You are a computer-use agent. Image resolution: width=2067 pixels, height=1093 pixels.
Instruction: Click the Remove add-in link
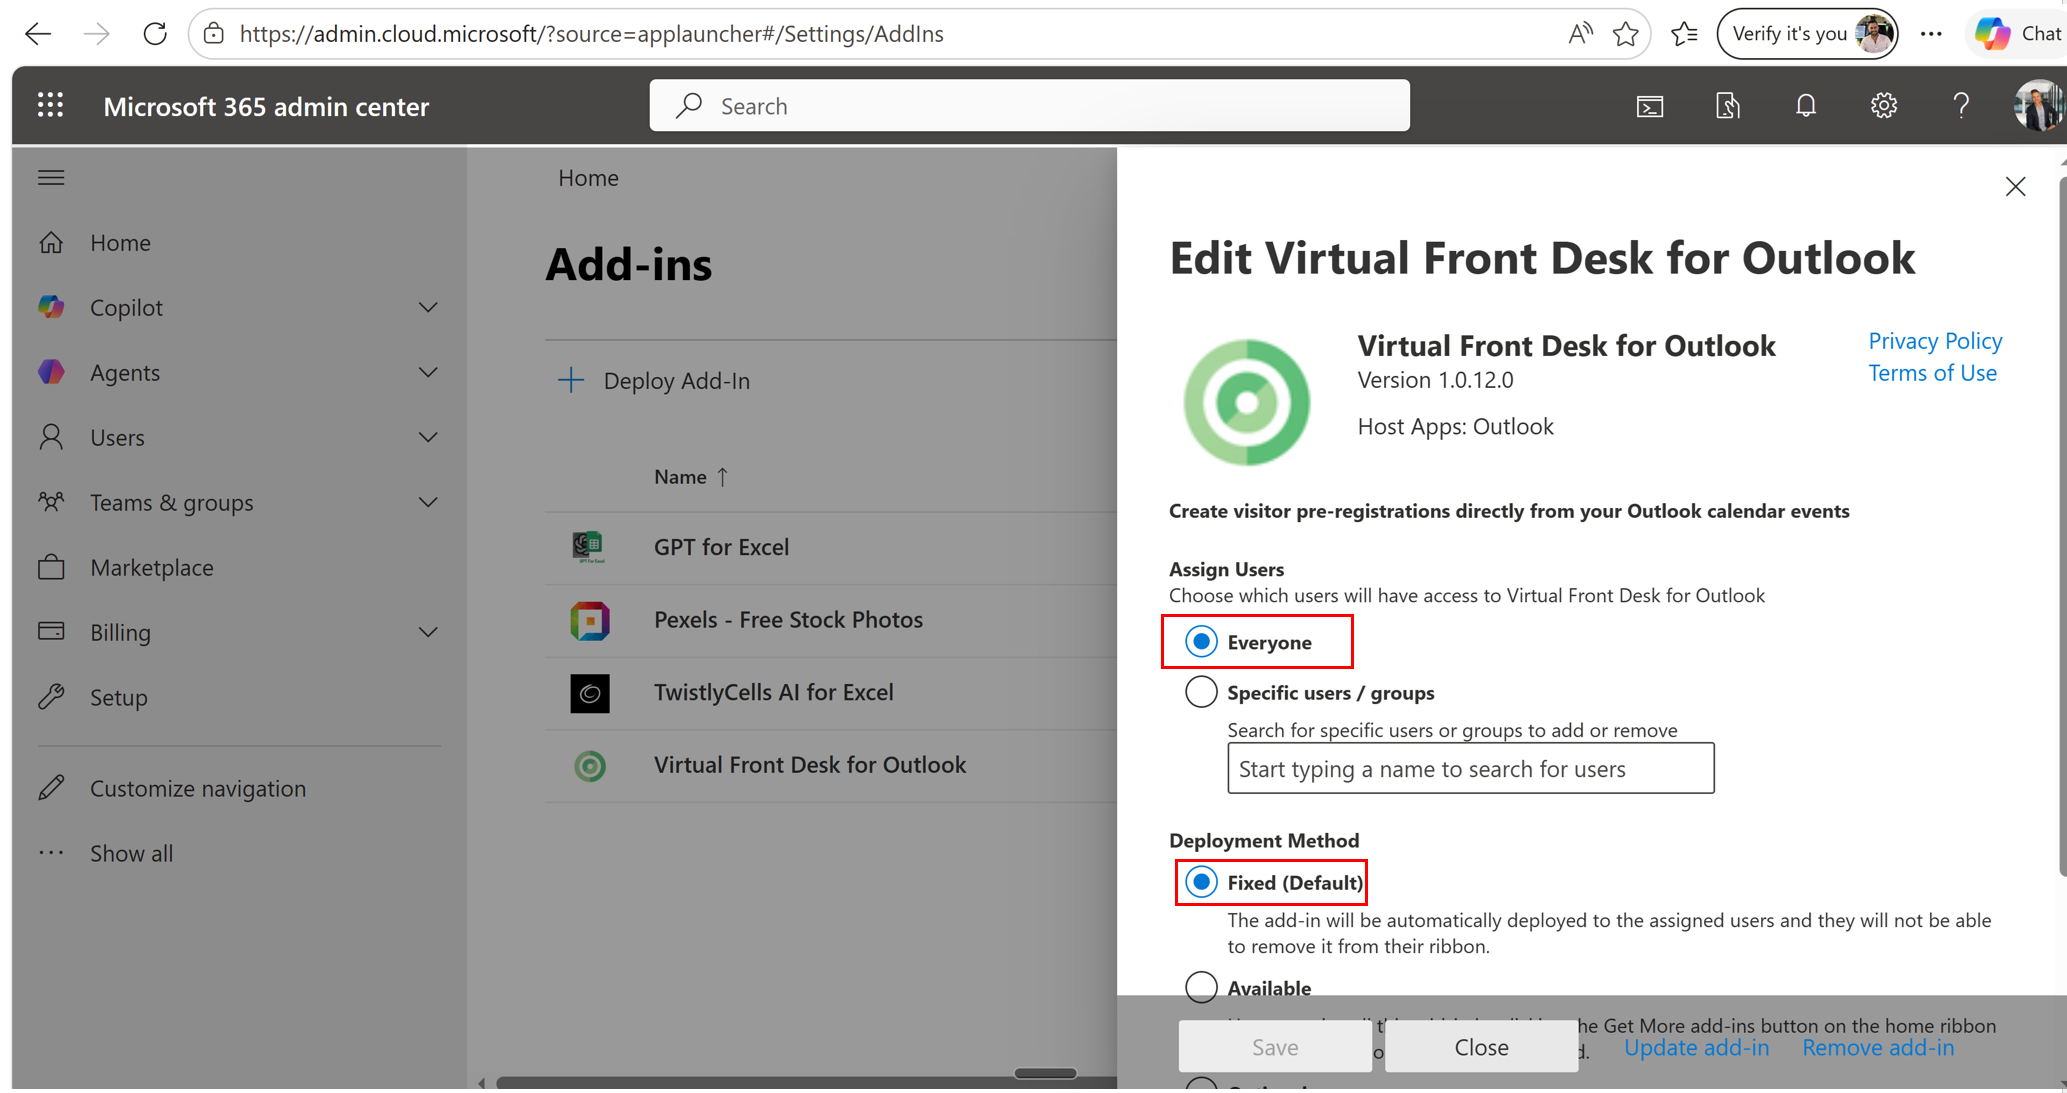coord(1877,1048)
